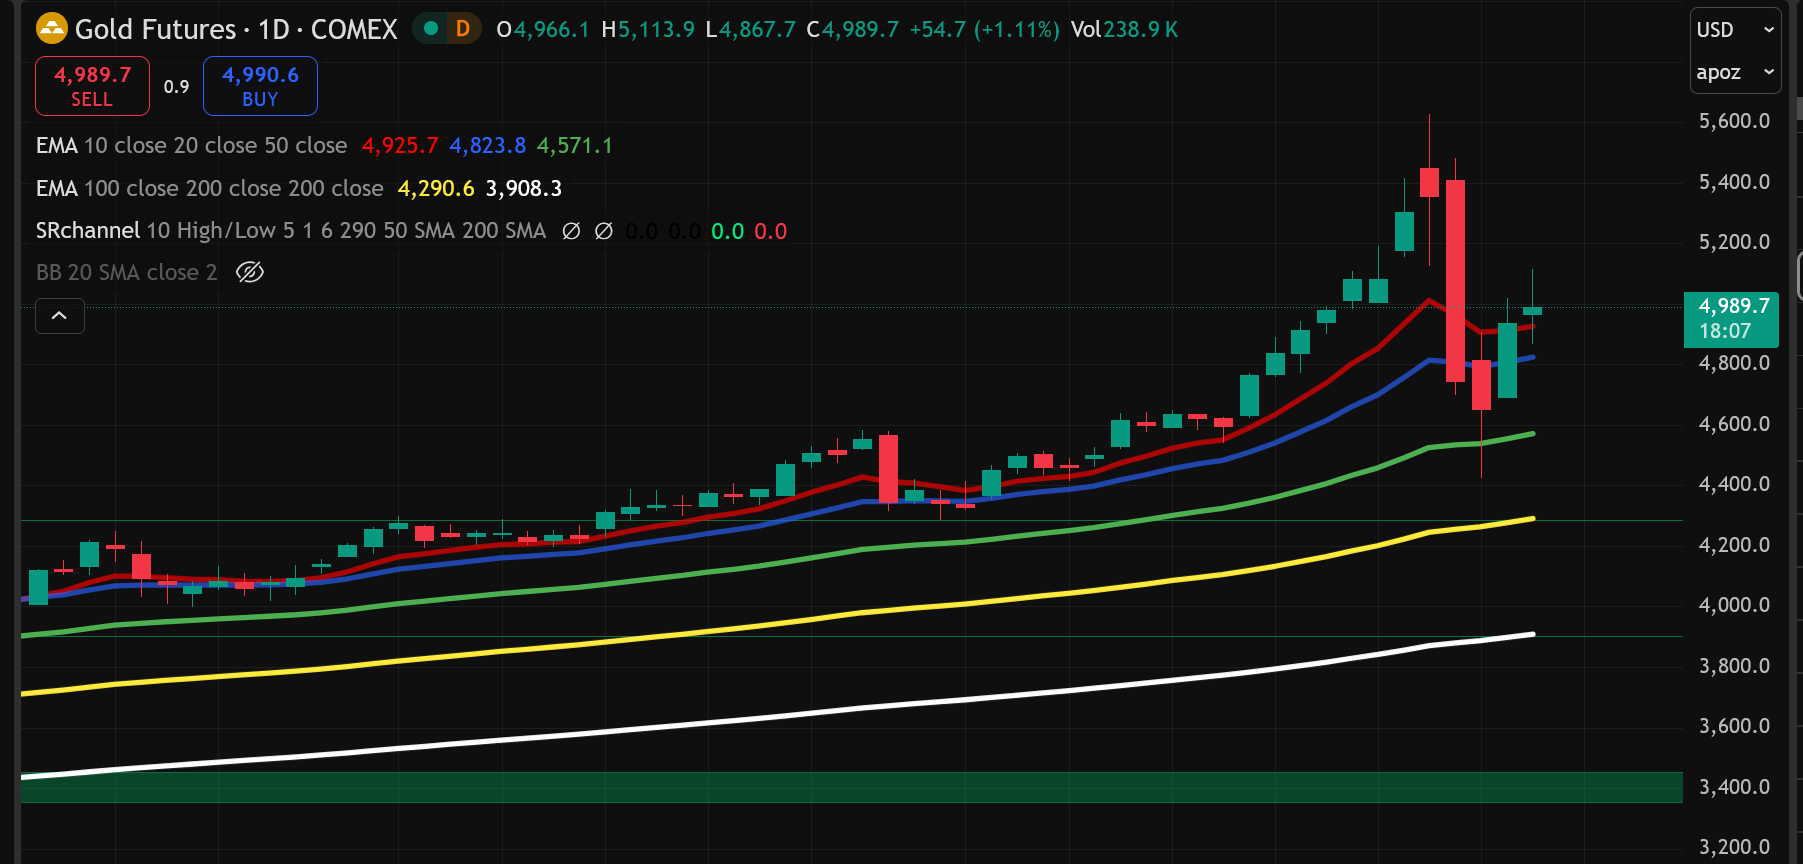The height and width of the screenshot is (864, 1803).
Task: Click the green 4,989.7 current price label
Action: tap(1733, 318)
